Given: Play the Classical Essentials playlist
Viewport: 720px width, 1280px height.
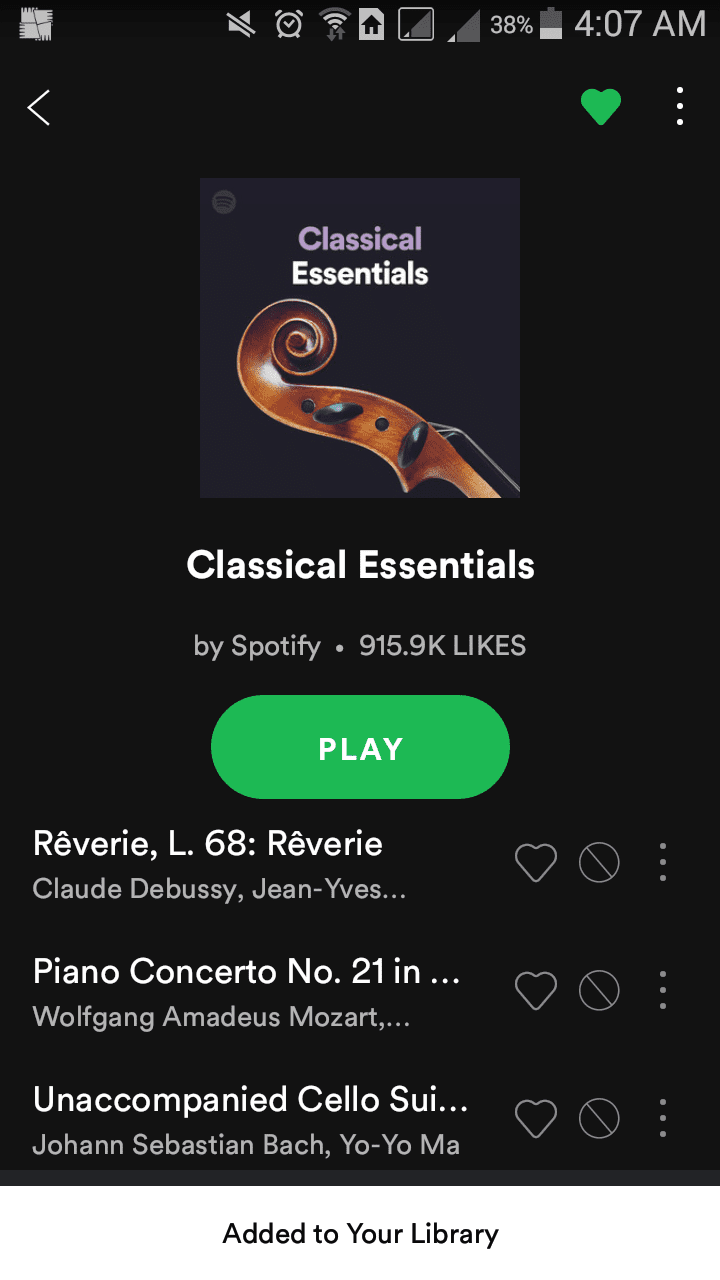Looking at the screenshot, I should (360, 748).
